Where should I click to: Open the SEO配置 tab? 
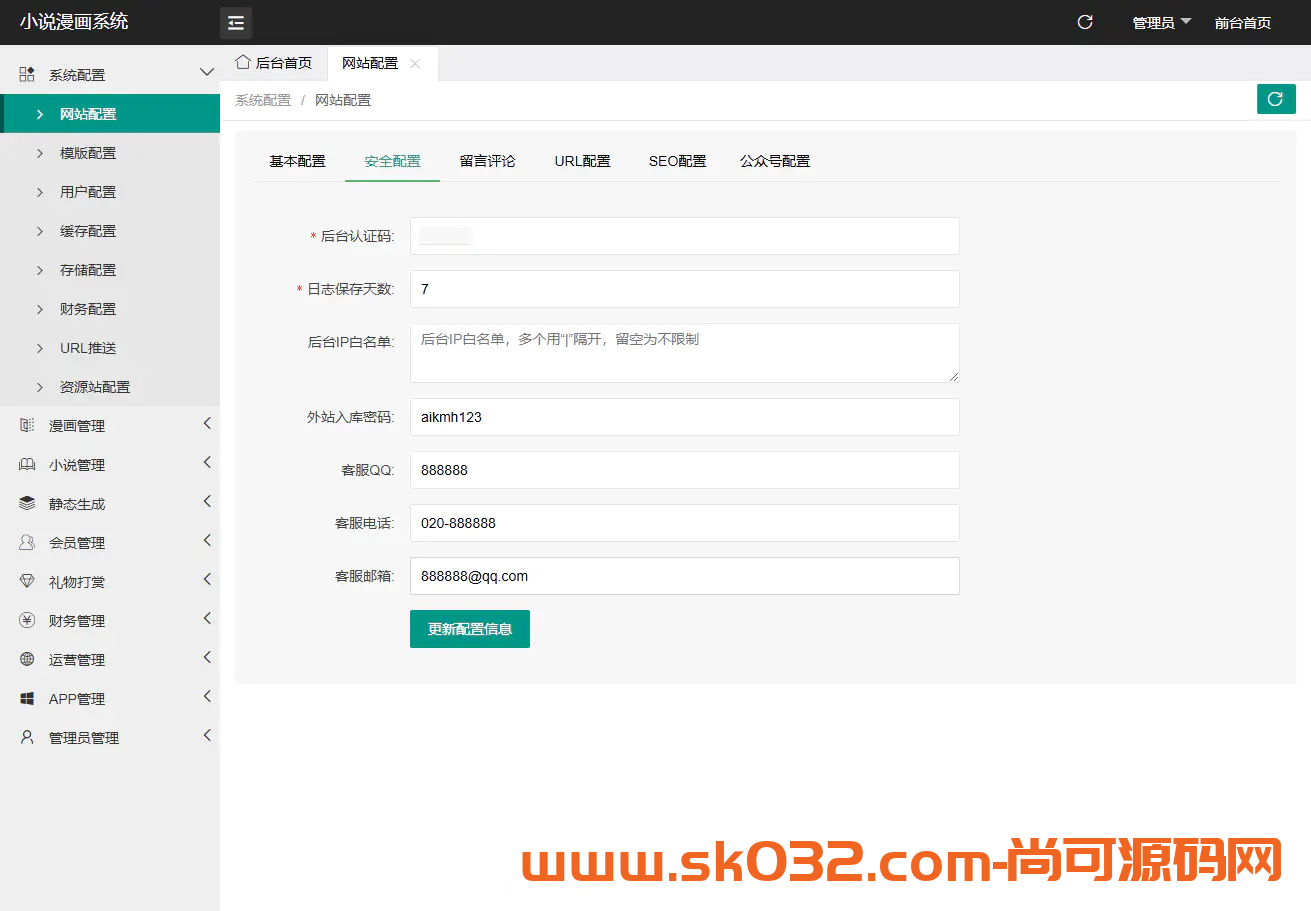click(678, 161)
